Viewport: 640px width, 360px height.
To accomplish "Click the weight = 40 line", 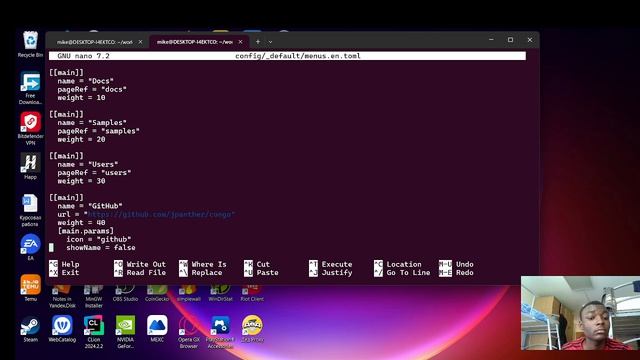I will (x=81, y=223).
